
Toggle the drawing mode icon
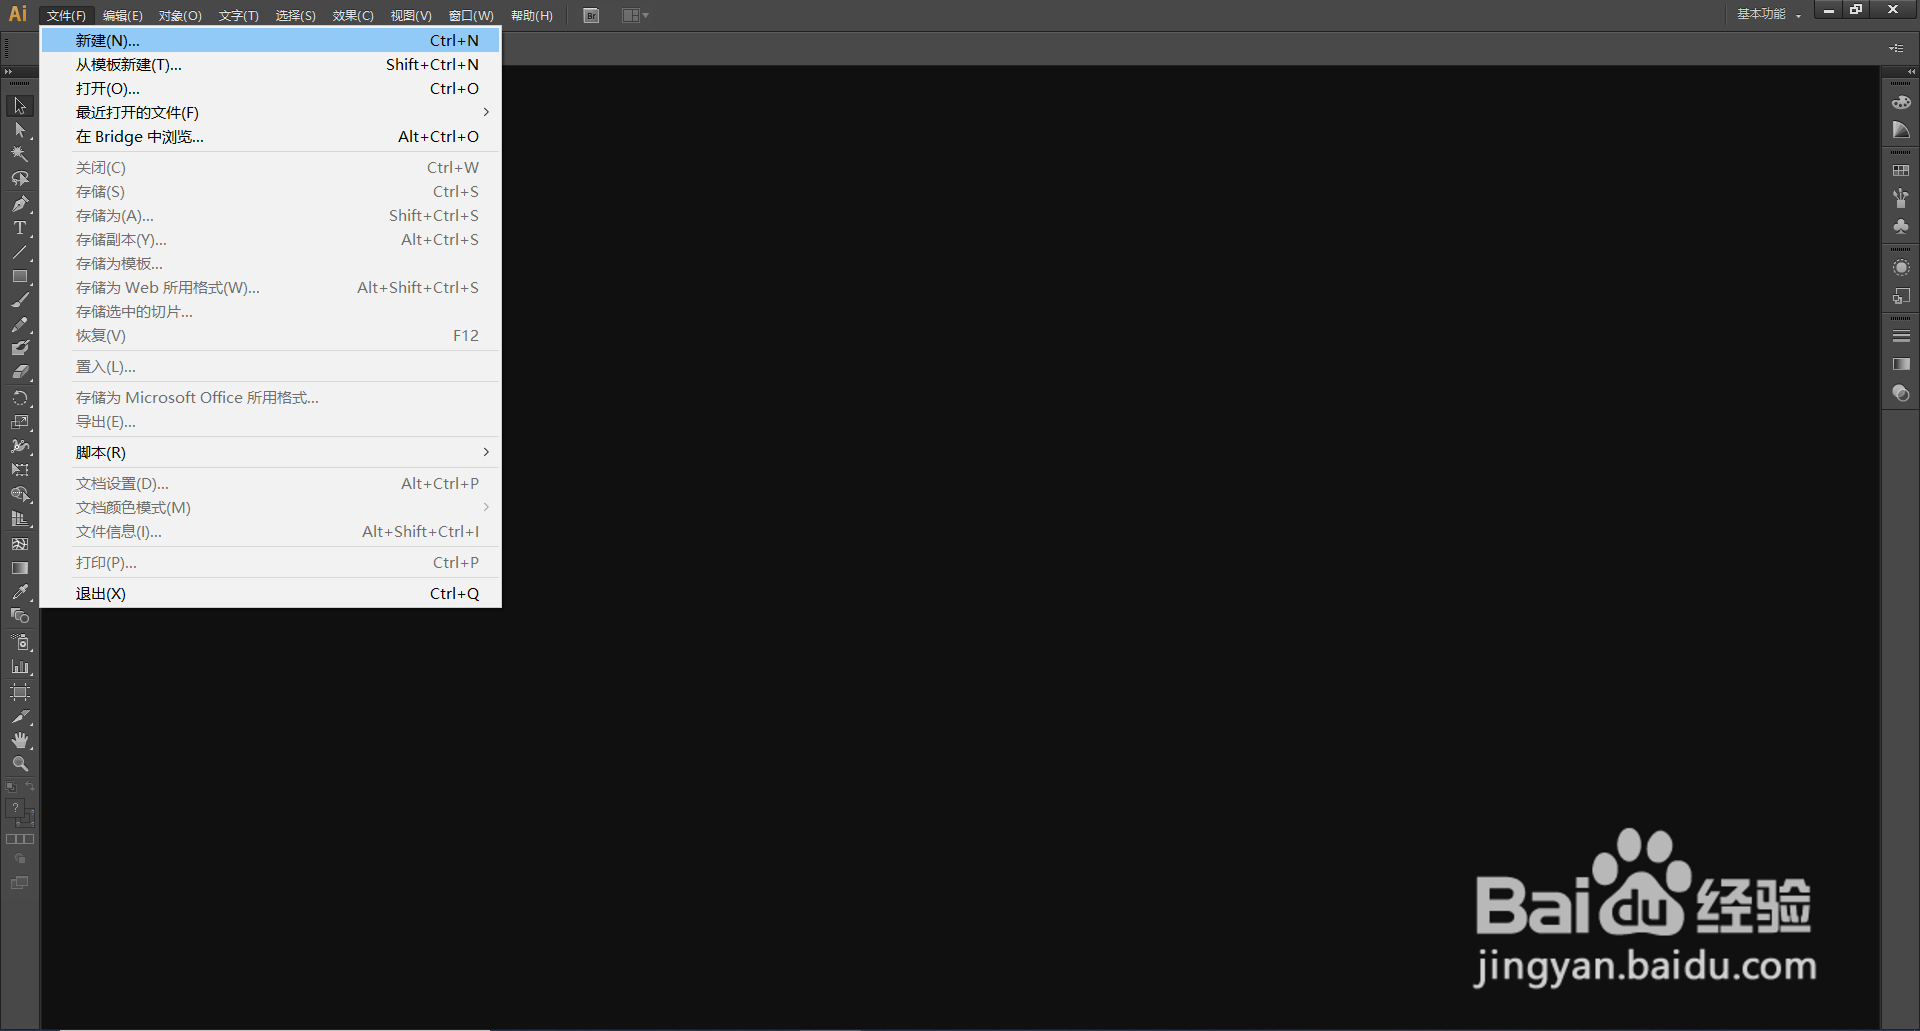20,859
